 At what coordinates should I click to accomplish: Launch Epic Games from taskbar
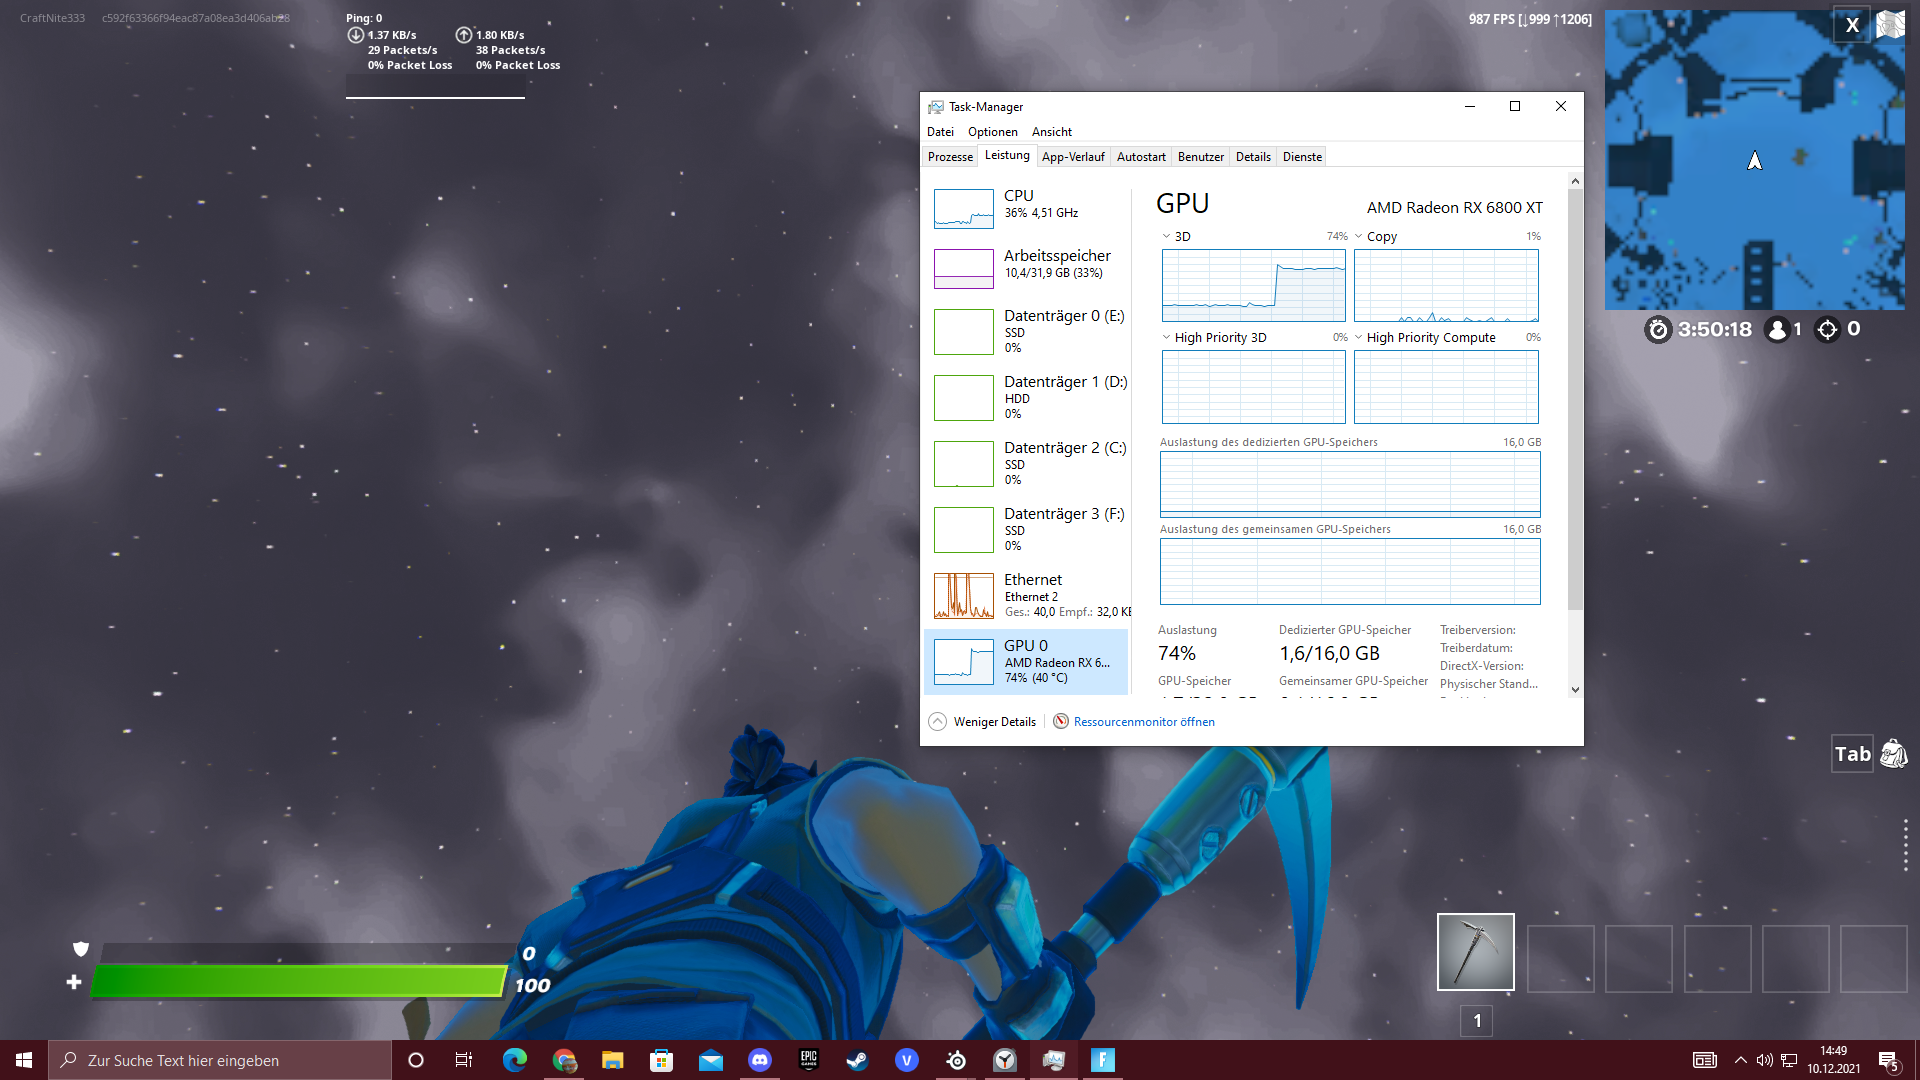click(x=809, y=1060)
